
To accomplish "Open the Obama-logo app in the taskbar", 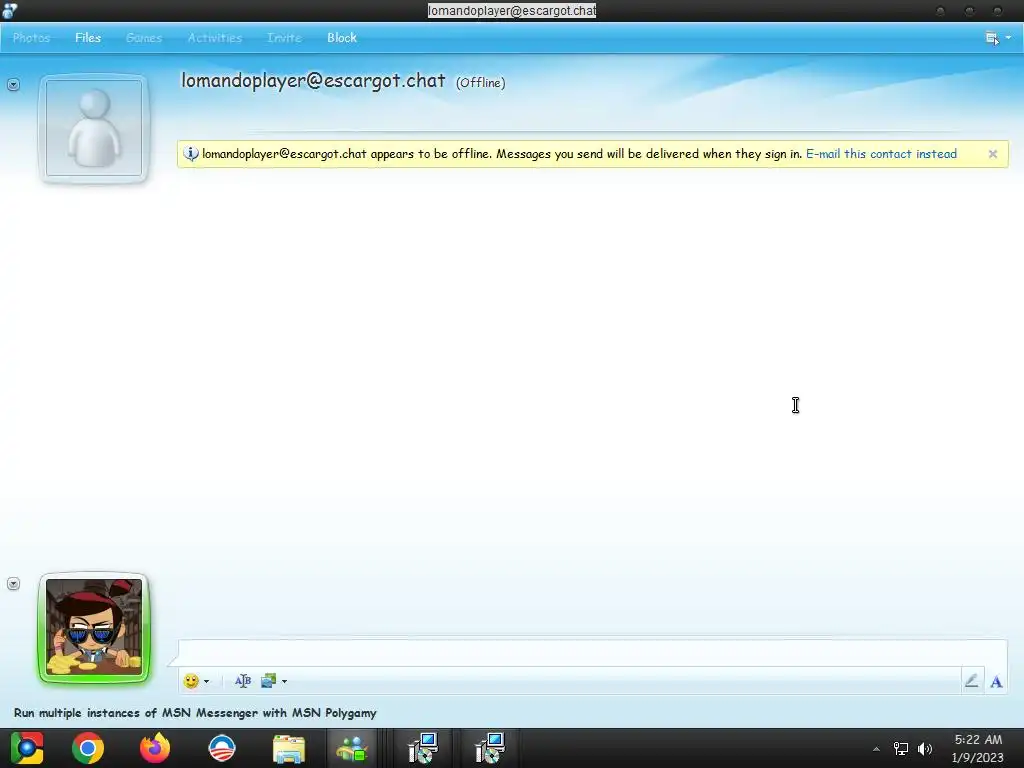I will click(x=222, y=748).
